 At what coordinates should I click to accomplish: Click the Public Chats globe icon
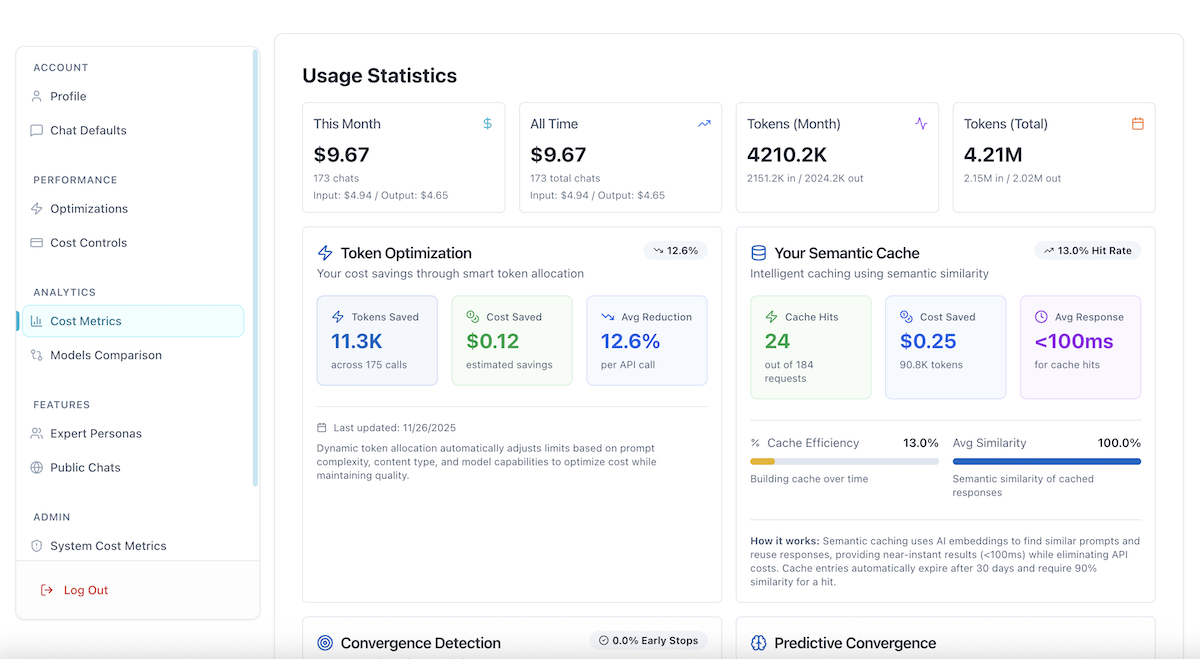35,467
